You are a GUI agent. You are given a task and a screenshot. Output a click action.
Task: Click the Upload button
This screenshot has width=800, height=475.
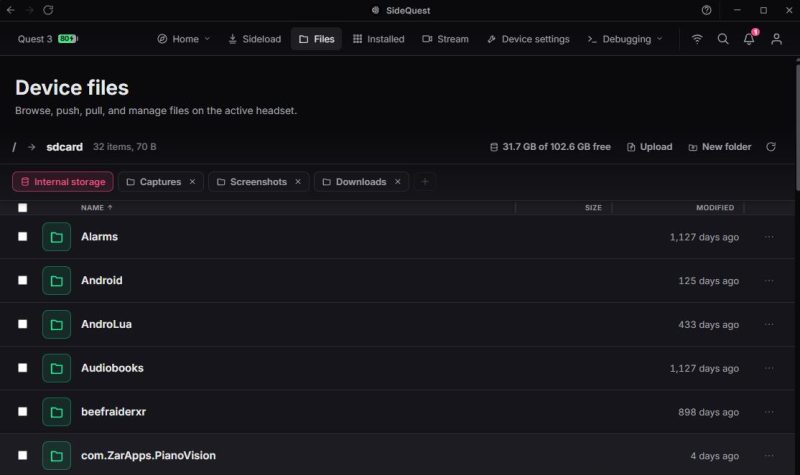click(x=649, y=147)
